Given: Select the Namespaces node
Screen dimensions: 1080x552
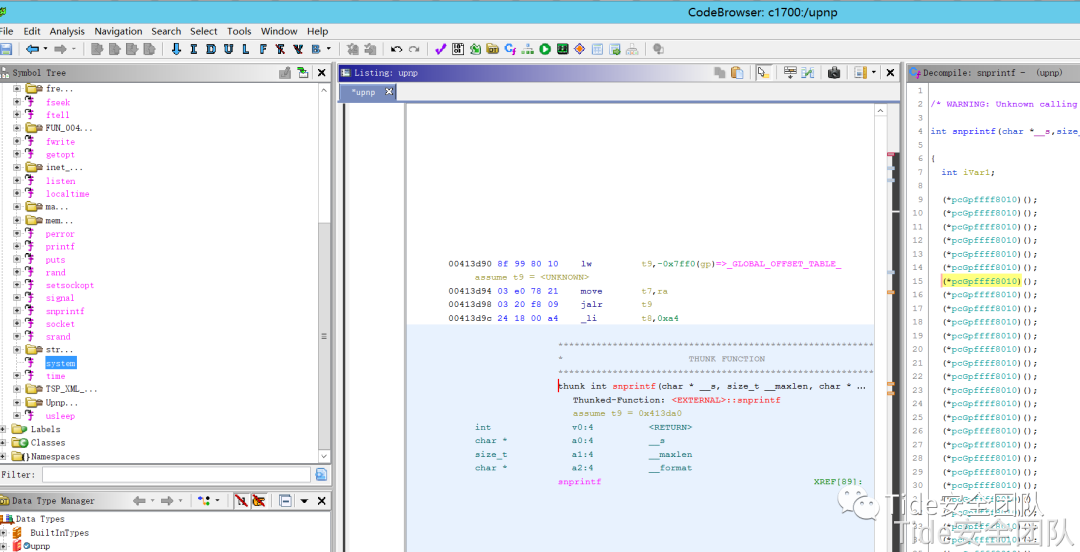Looking at the screenshot, I should click(55, 456).
